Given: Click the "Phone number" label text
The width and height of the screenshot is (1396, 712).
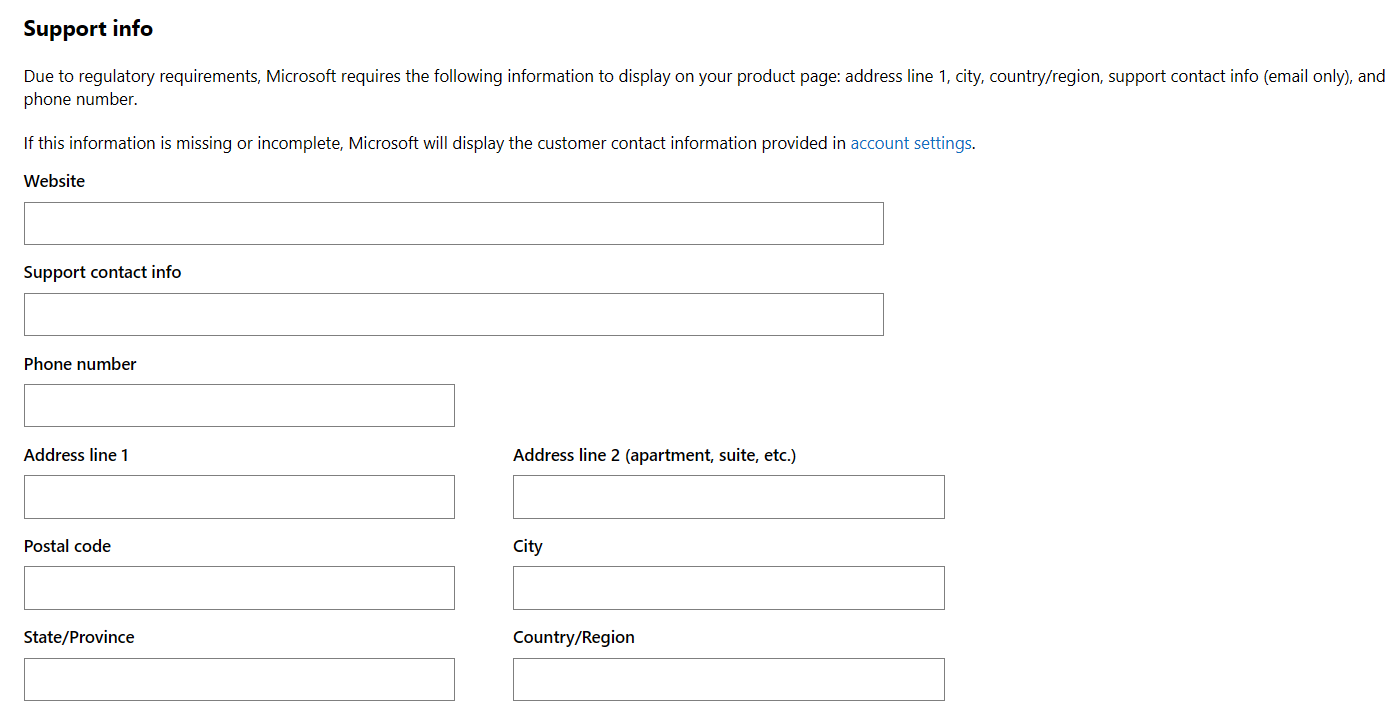Looking at the screenshot, I should coord(80,364).
